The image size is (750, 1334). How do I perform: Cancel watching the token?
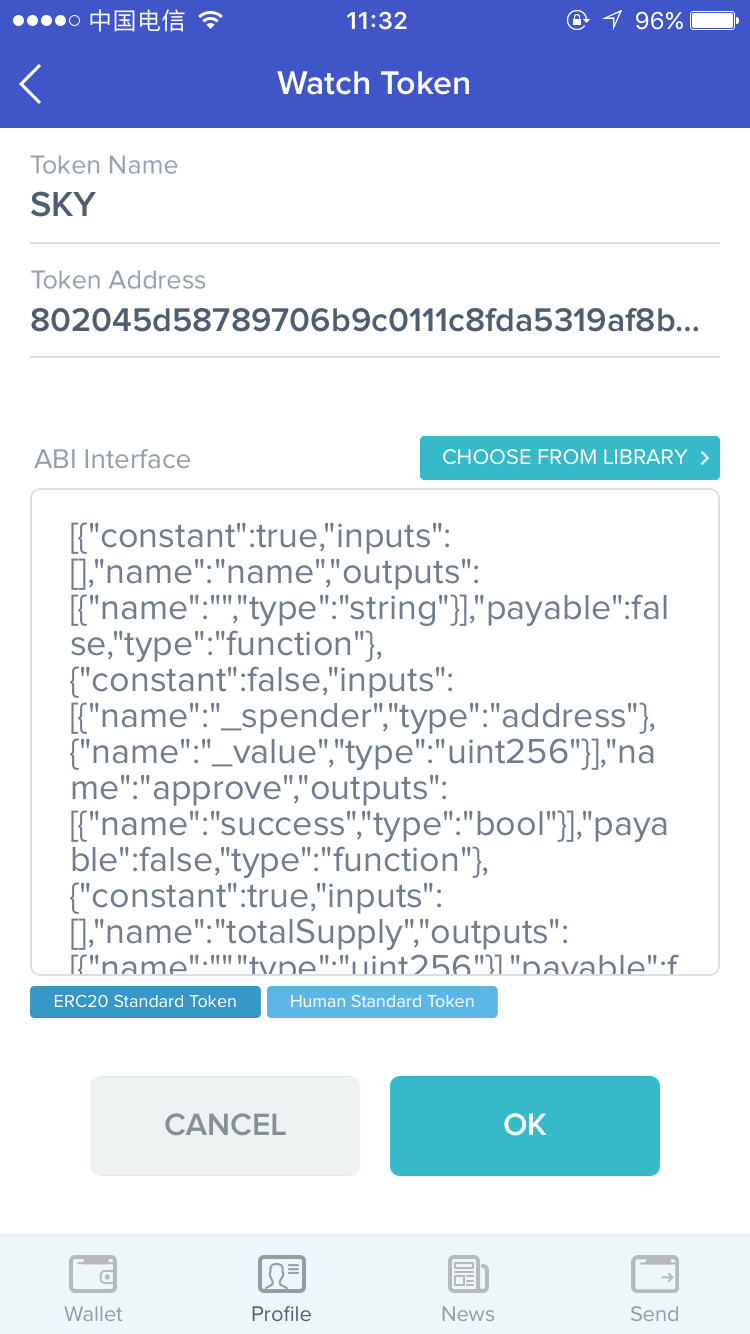click(x=225, y=1125)
